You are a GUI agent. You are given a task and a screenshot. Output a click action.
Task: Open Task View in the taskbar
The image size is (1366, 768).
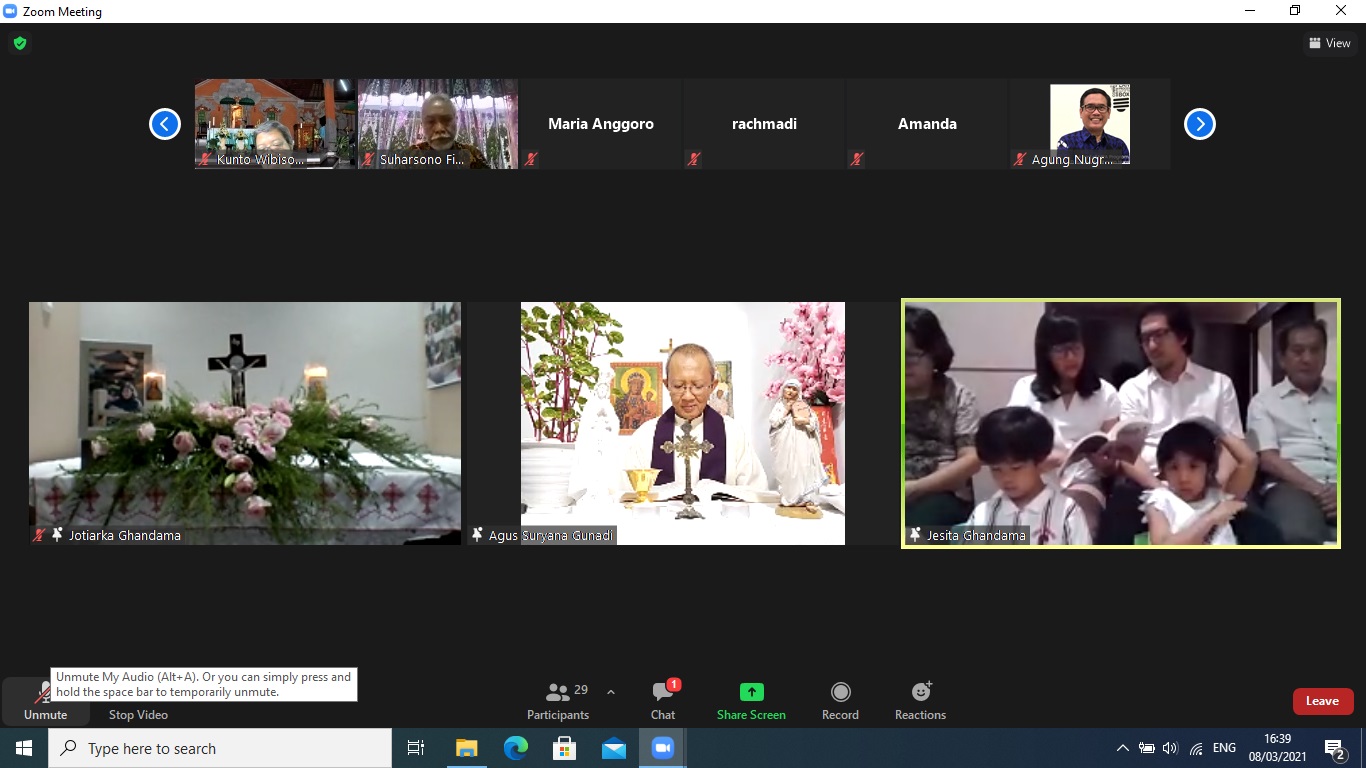click(416, 748)
